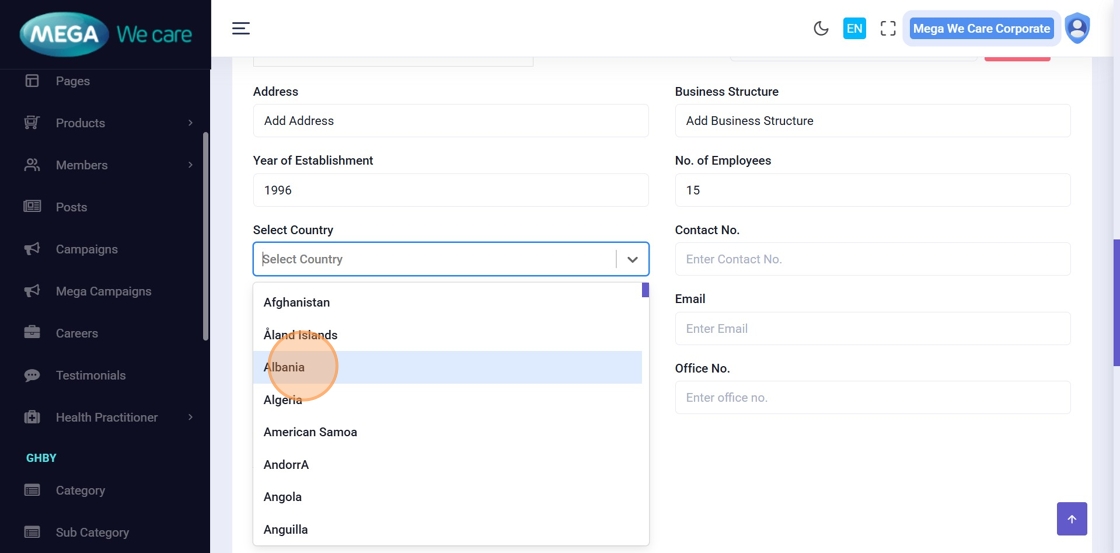Image resolution: width=1120 pixels, height=553 pixels.
Task: Click the country list scrollbar thumb
Action: coord(645,290)
